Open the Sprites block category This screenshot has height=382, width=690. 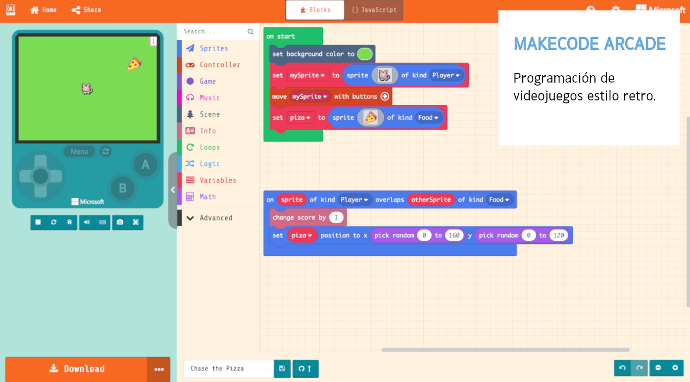tap(214, 48)
